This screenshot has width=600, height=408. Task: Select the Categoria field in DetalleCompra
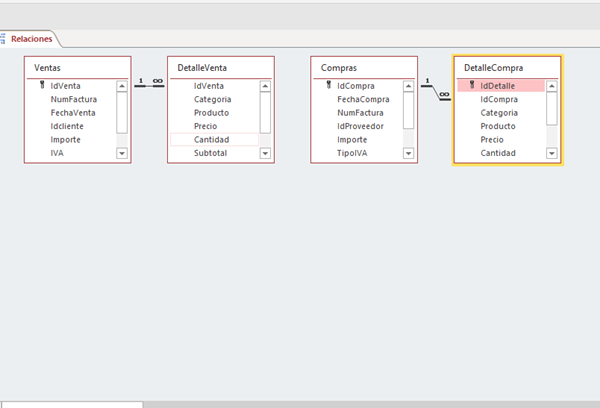pyautogui.click(x=499, y=113)
